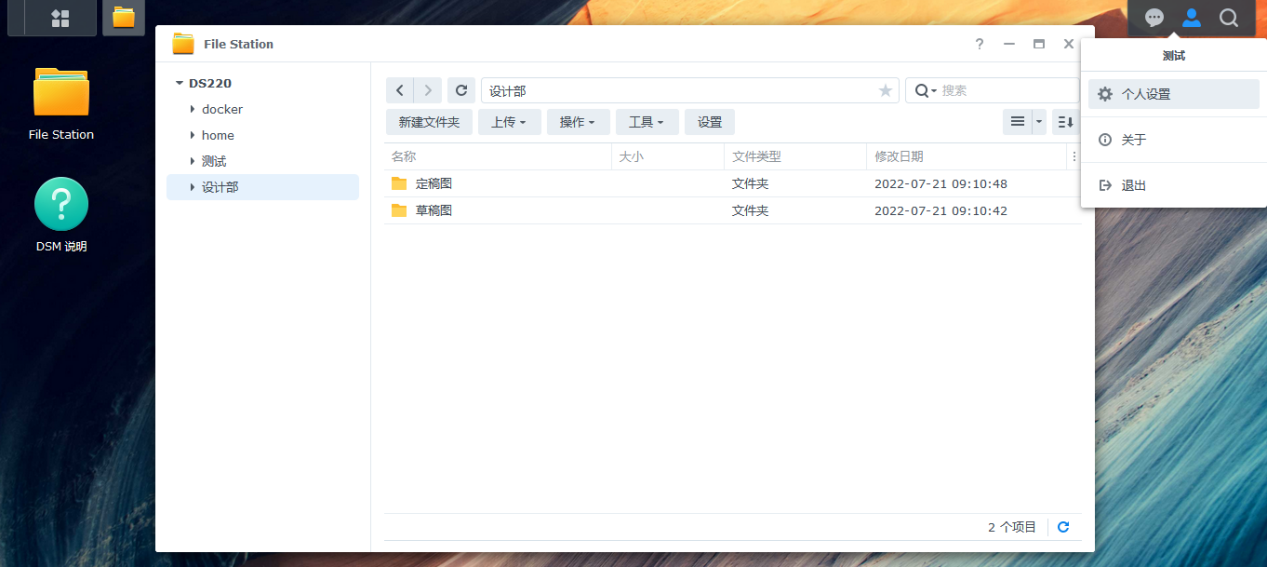
Task: Open the search magnifier in top bar
Action: tap(1229, 18)
